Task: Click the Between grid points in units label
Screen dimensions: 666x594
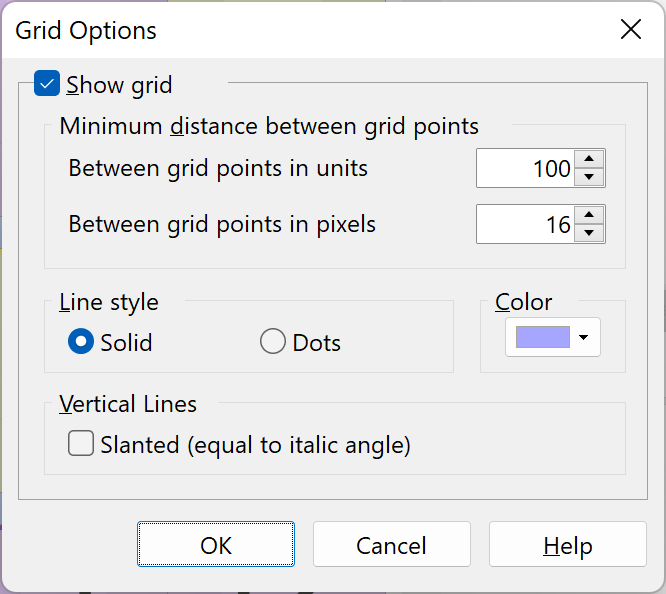Action: click(218, 168)
